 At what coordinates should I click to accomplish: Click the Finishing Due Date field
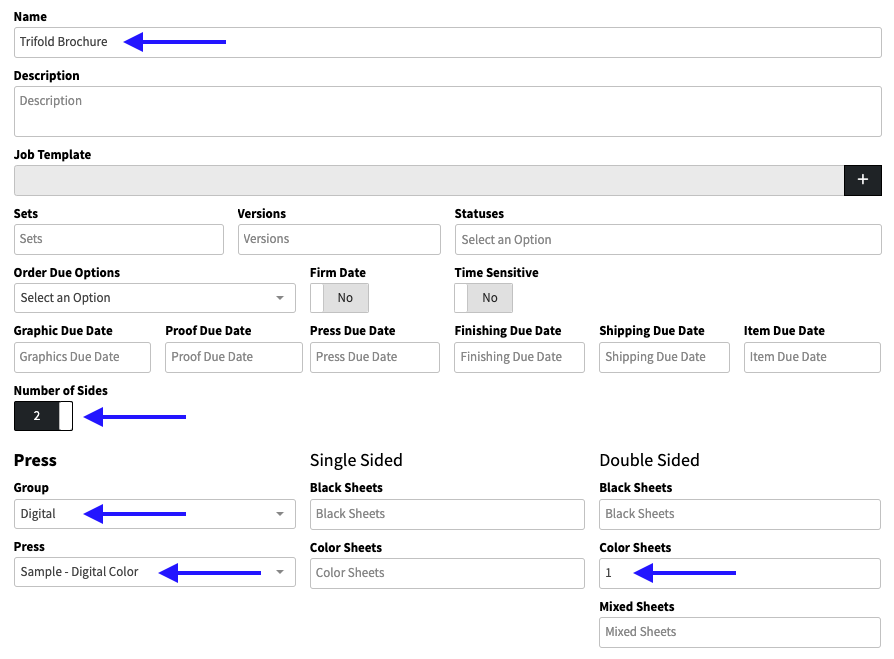point(519,357)
